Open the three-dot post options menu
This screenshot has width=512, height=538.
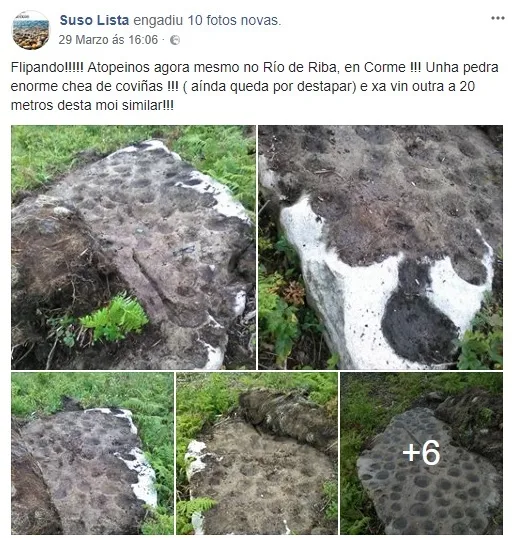click(498, 18)
